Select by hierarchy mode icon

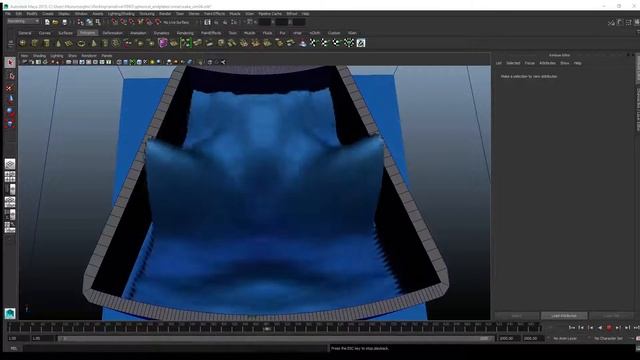(x=80, y=22)
